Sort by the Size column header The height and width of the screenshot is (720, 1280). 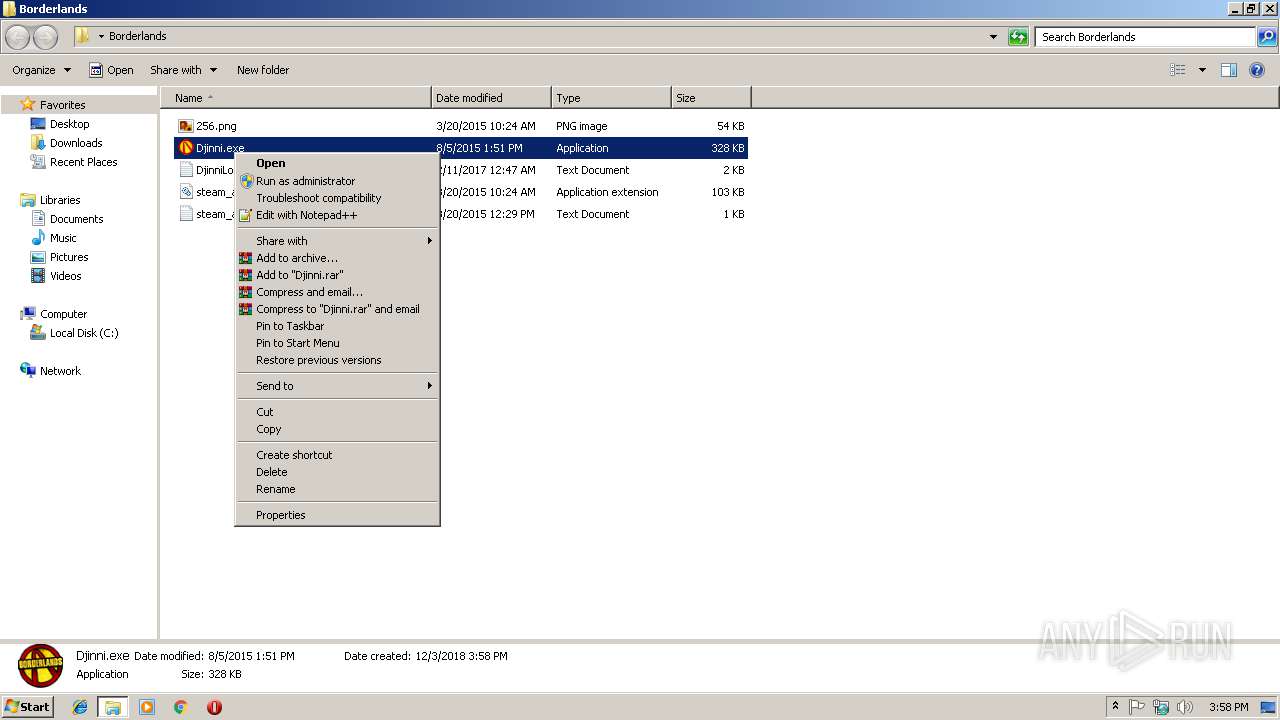tap(711, 98)
